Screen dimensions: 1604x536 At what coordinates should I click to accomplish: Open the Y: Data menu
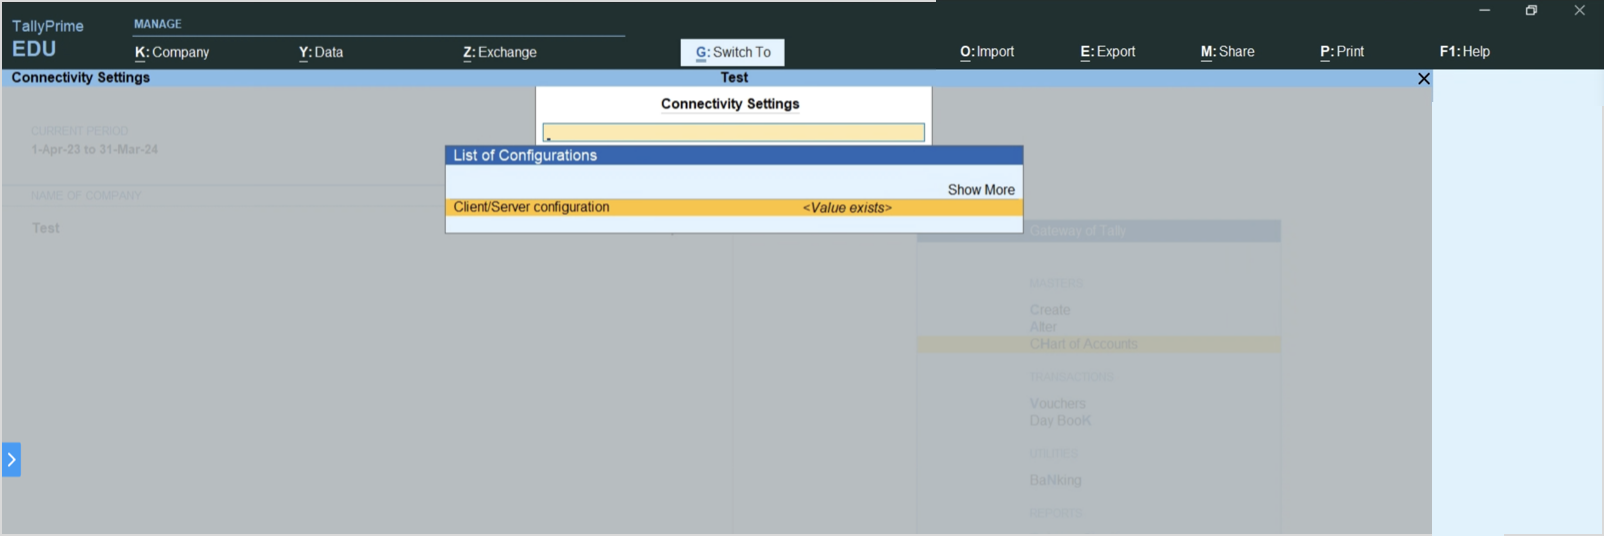pyautogui.click(x=321, y=52)
